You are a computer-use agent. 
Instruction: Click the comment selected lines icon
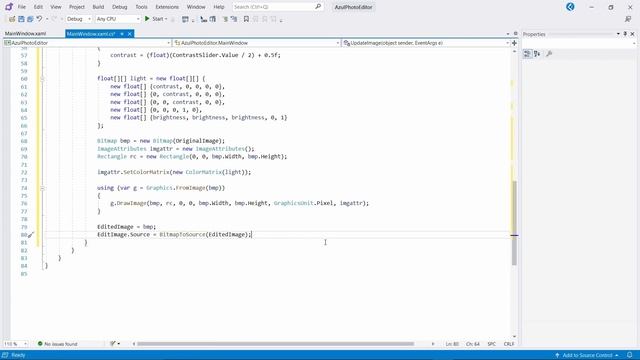click(225, 19)
